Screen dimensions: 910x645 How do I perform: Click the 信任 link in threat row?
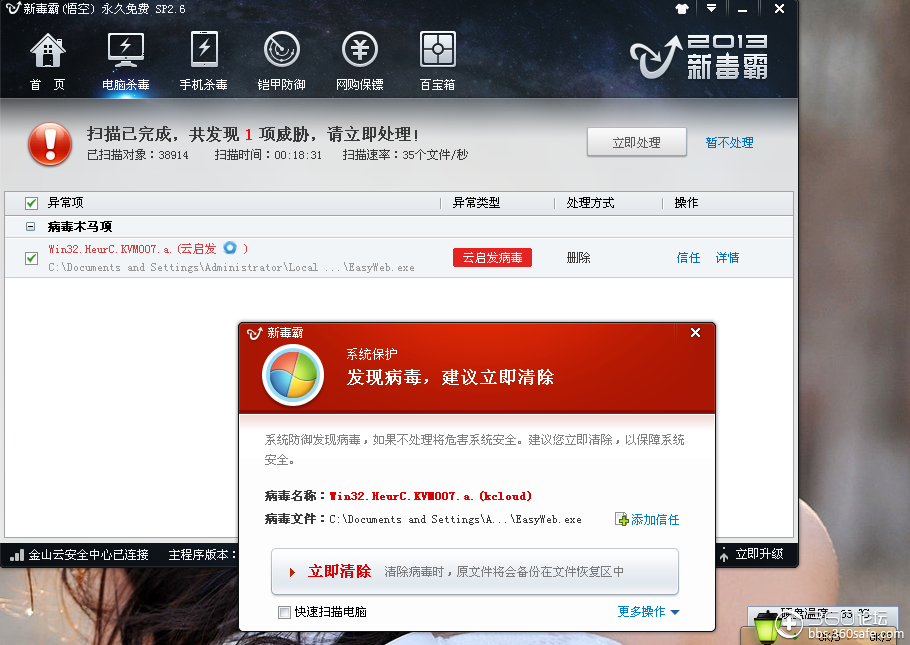(x=688, y=258)
